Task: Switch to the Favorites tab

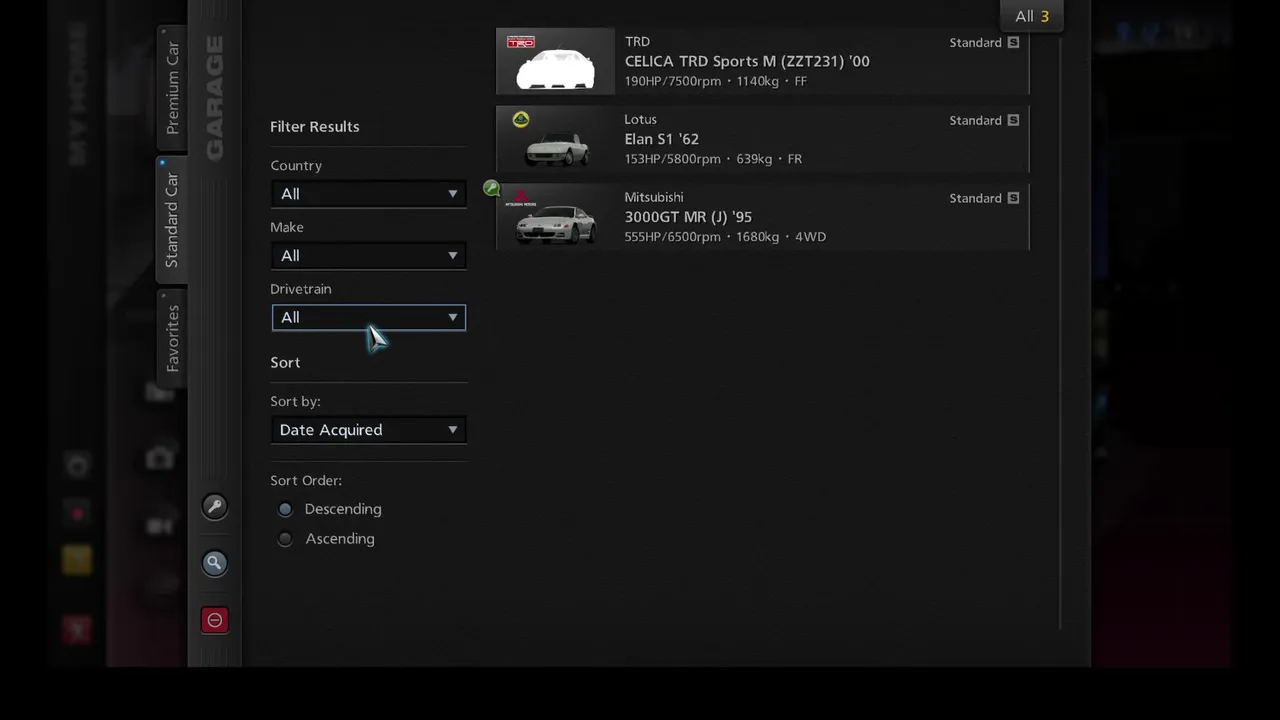Action: coord(172,338)
